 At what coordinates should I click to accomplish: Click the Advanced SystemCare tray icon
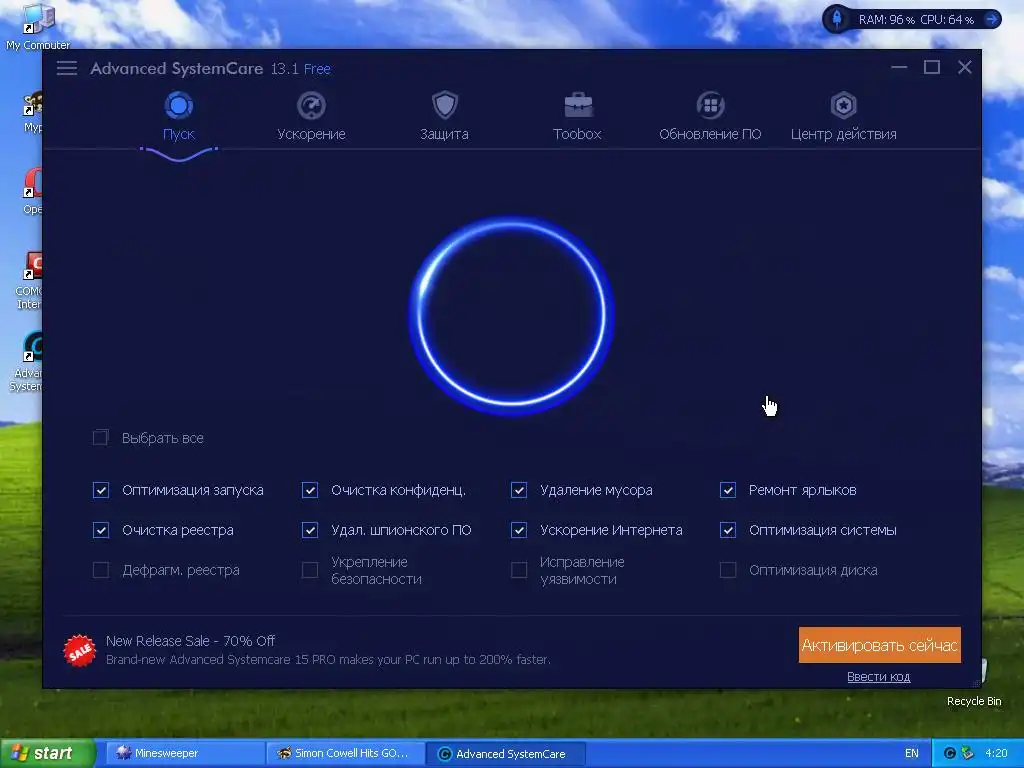click(x=950, y=753)
